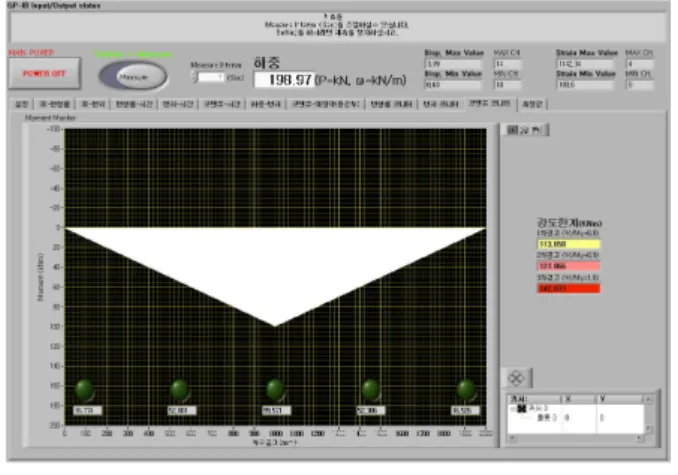
Task: Click the green LED near x-axis mark 1900
Action: click(466, 389)
